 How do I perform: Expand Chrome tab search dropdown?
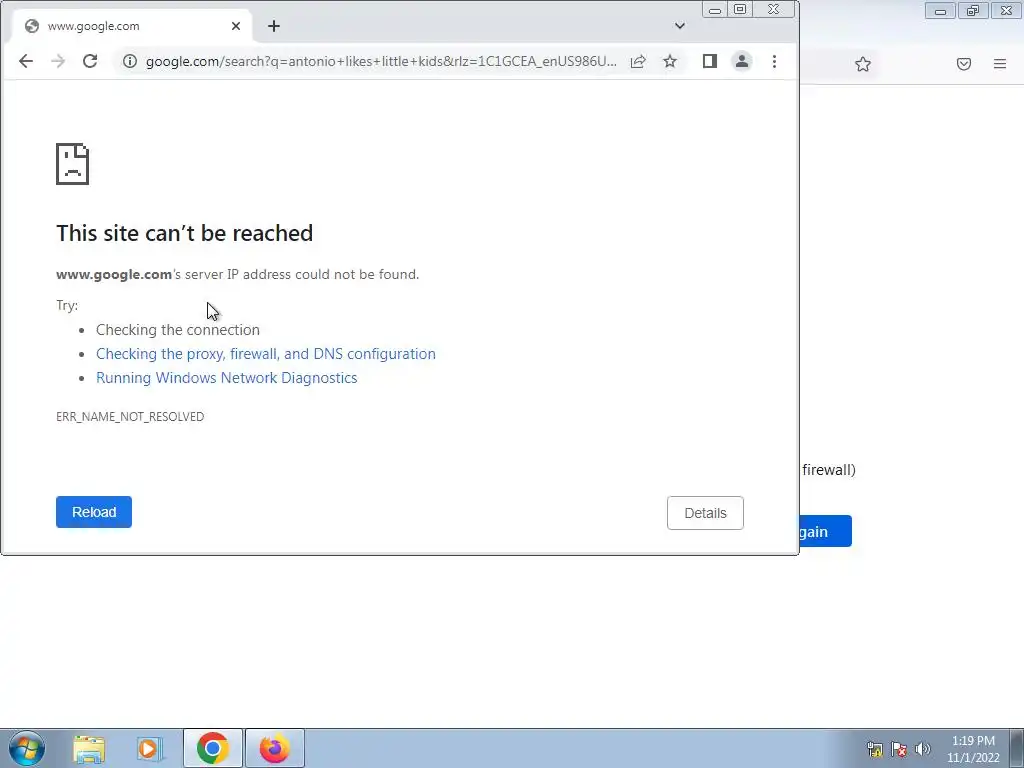(680, 26)
